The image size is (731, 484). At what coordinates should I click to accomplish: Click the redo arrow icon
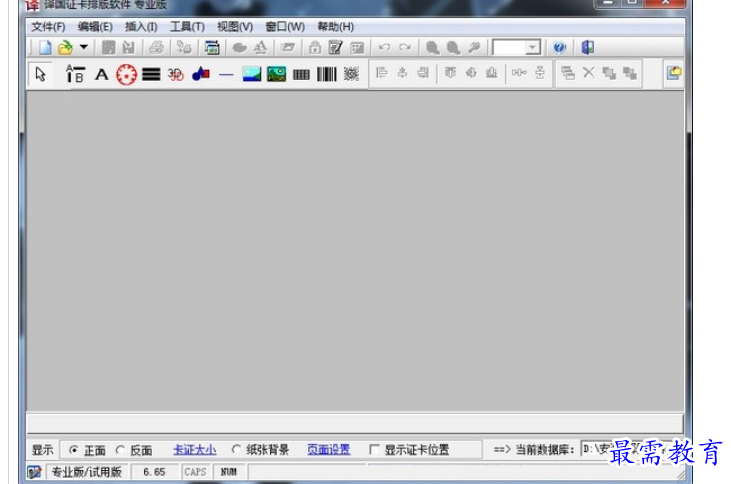[405, 47]
